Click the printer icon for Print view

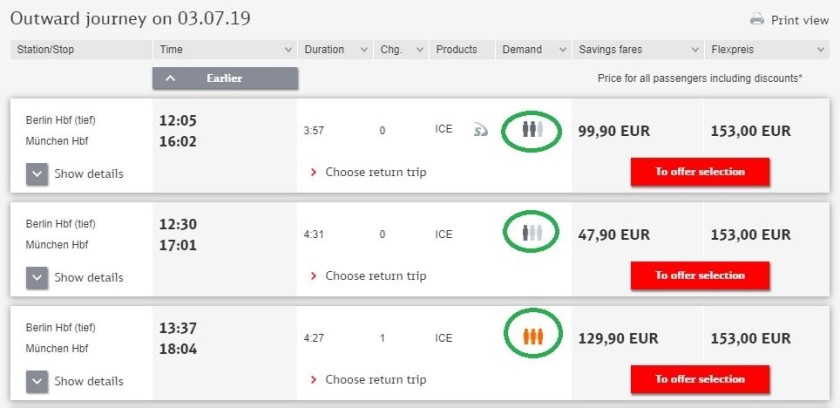757,19
